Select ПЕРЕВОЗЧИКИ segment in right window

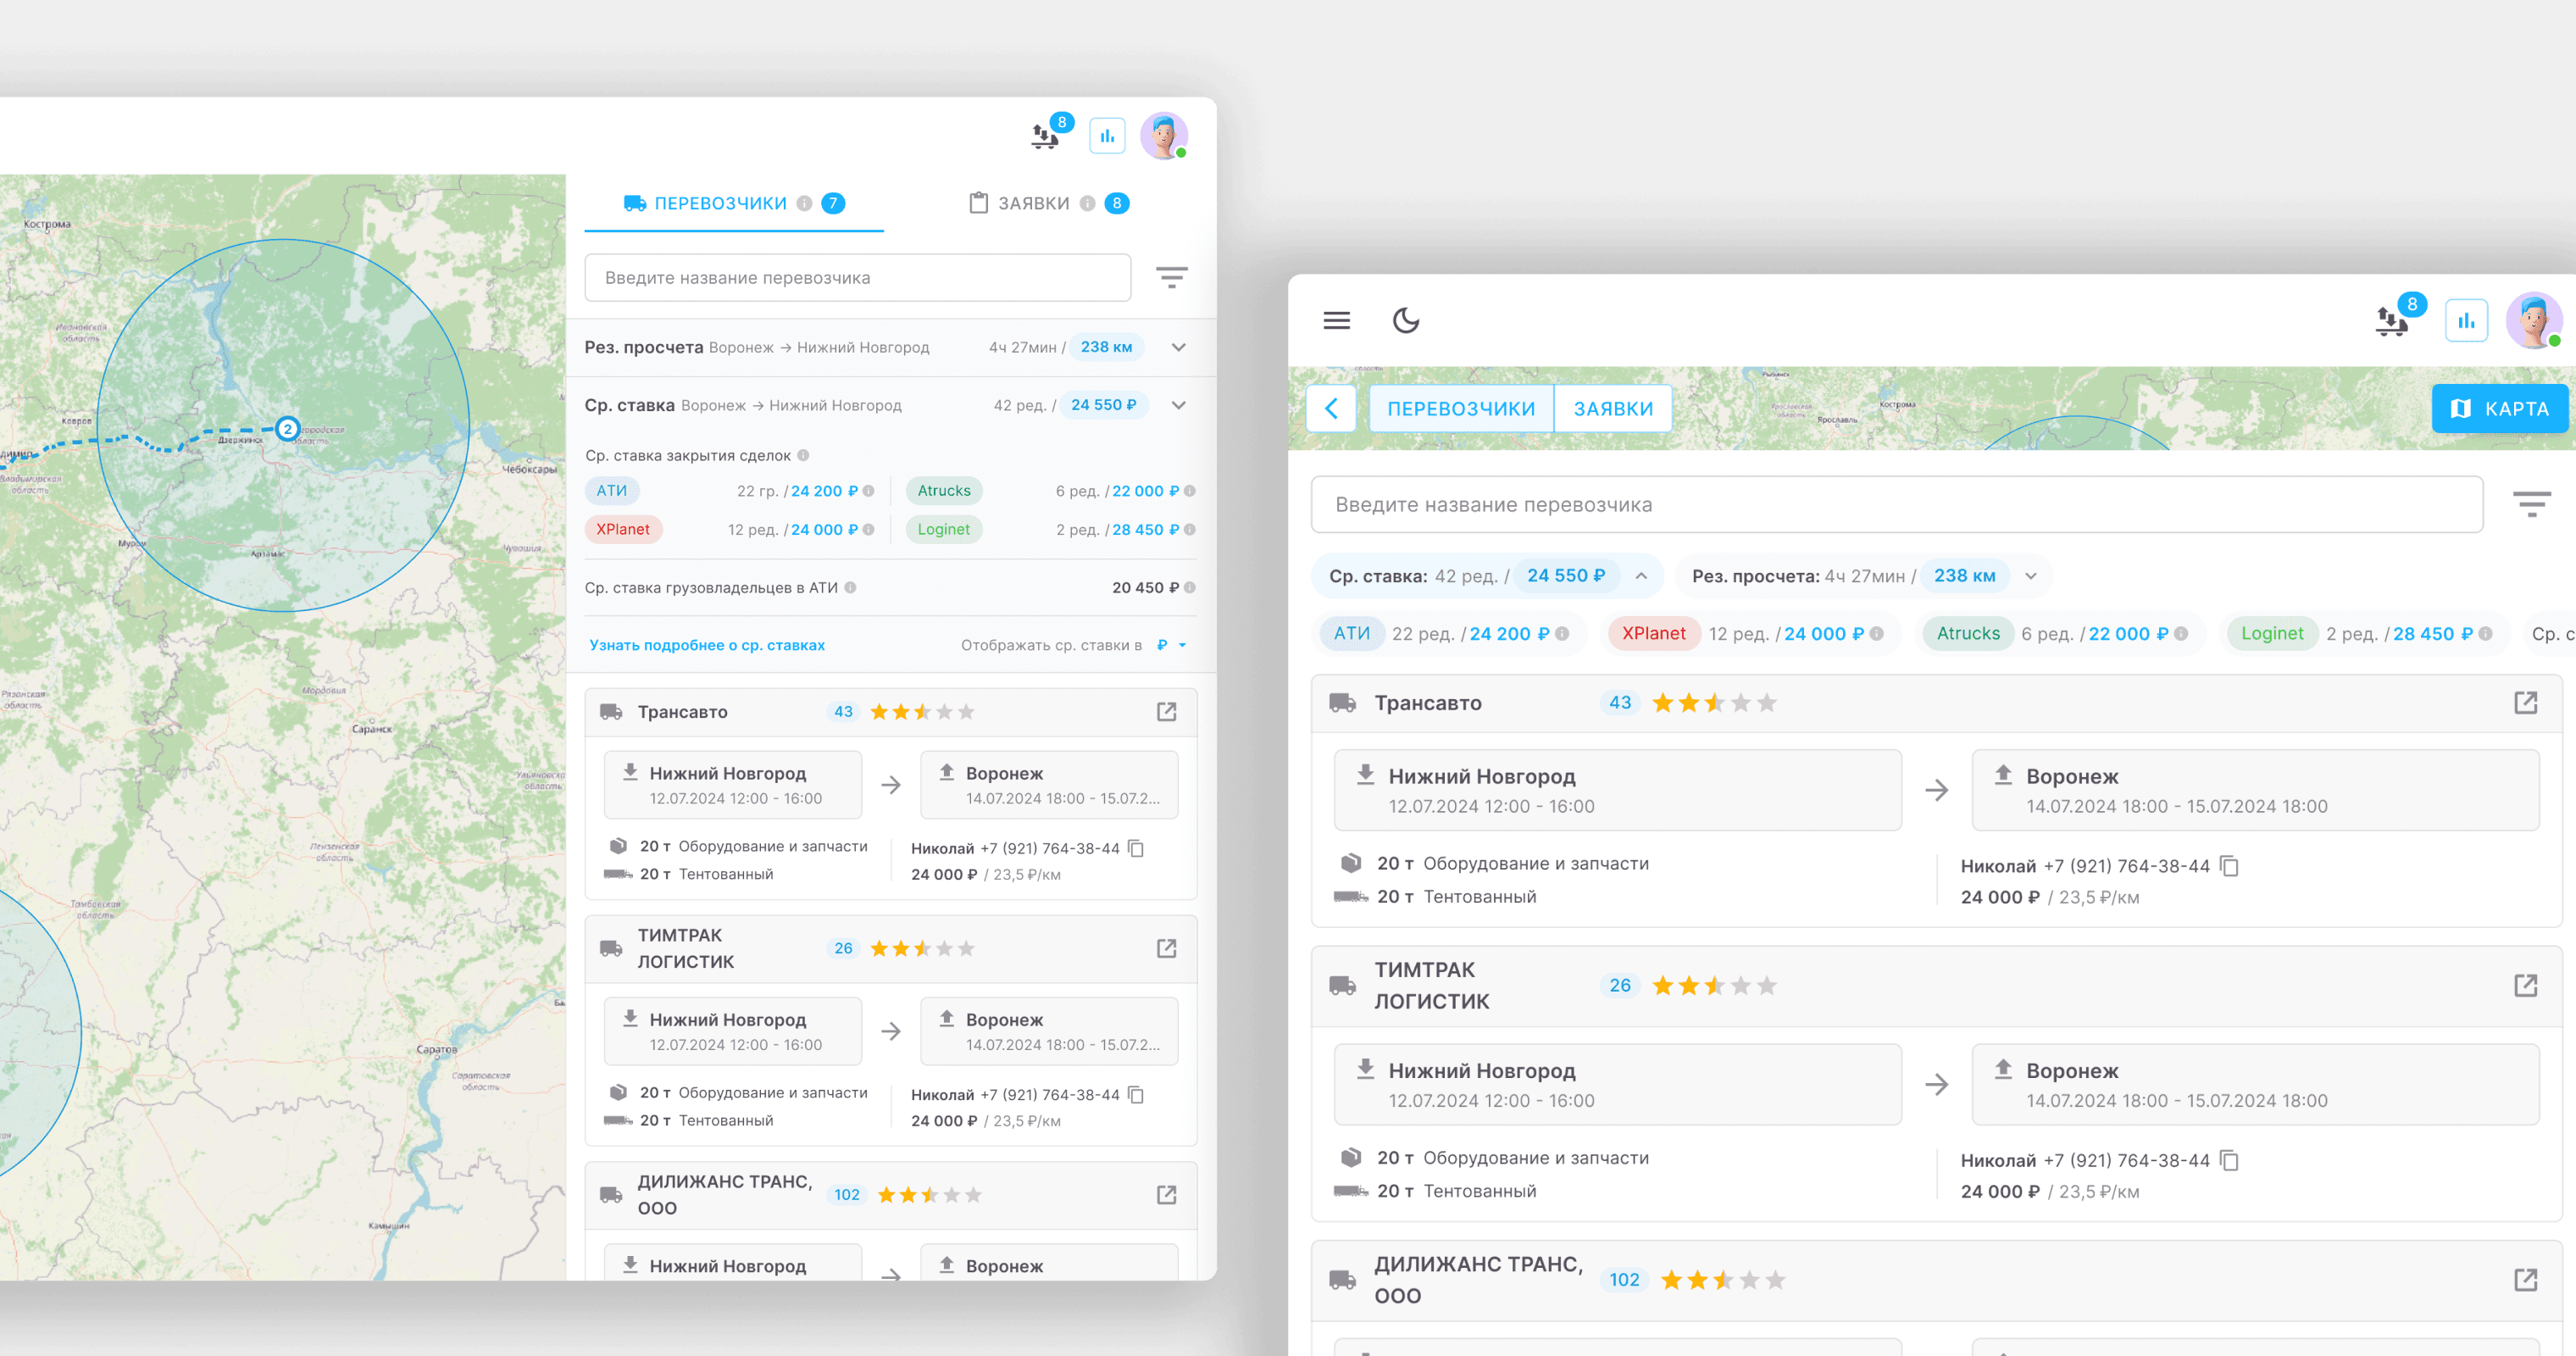(1460, 408)
